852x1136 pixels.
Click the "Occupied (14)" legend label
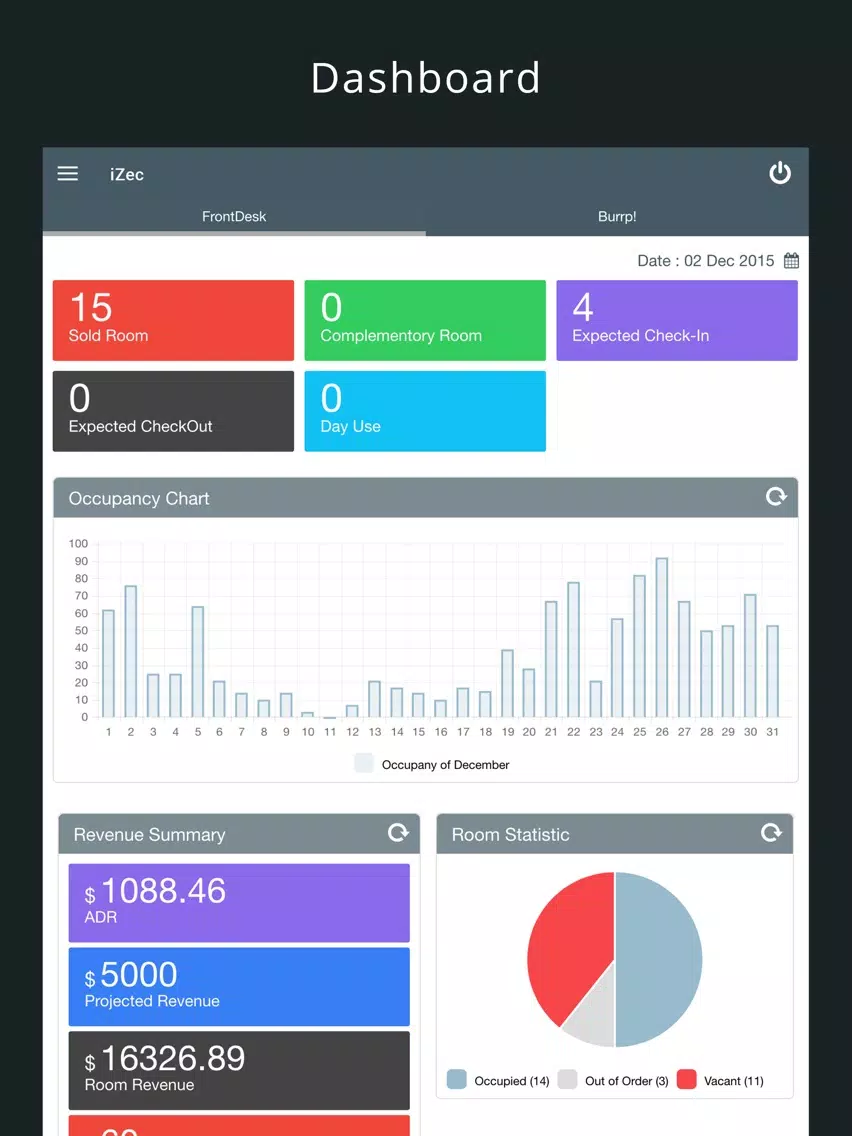point(512,1081)
